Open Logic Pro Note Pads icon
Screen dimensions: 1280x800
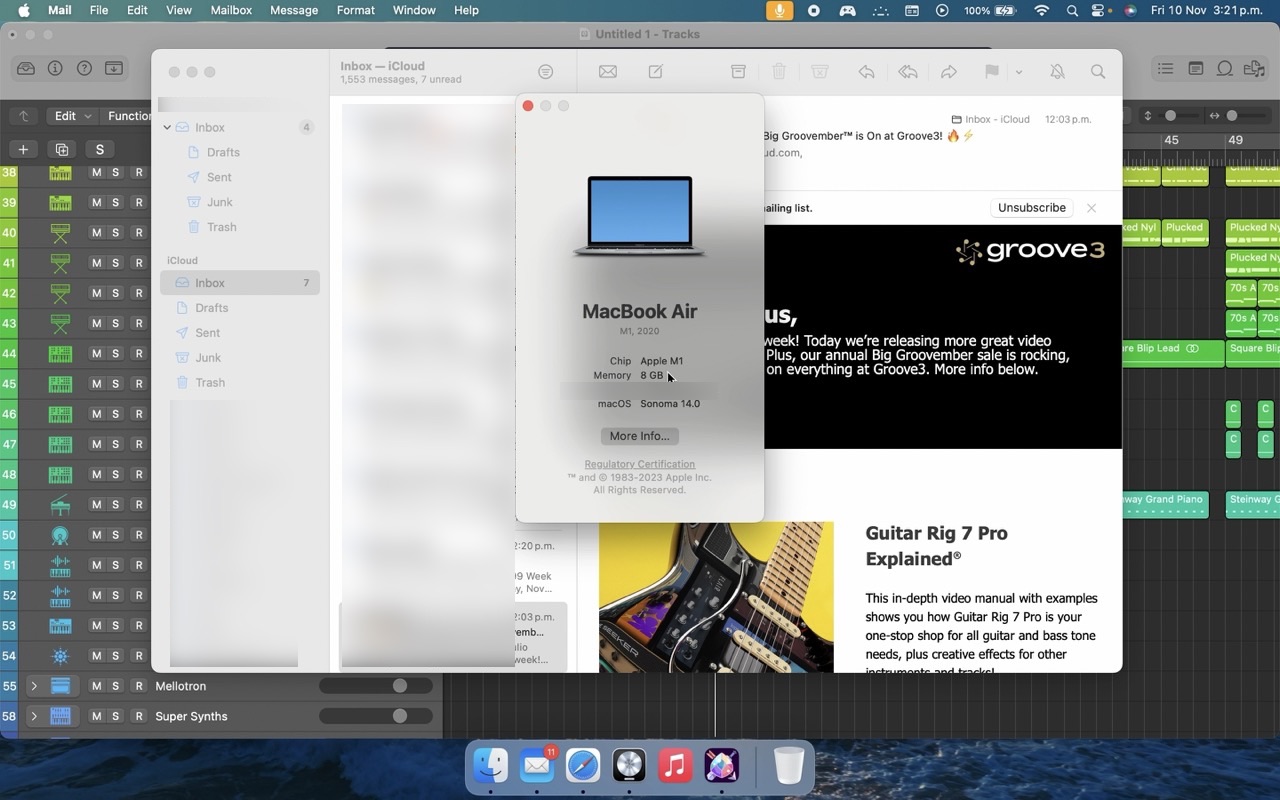[x=1196, y=68]
